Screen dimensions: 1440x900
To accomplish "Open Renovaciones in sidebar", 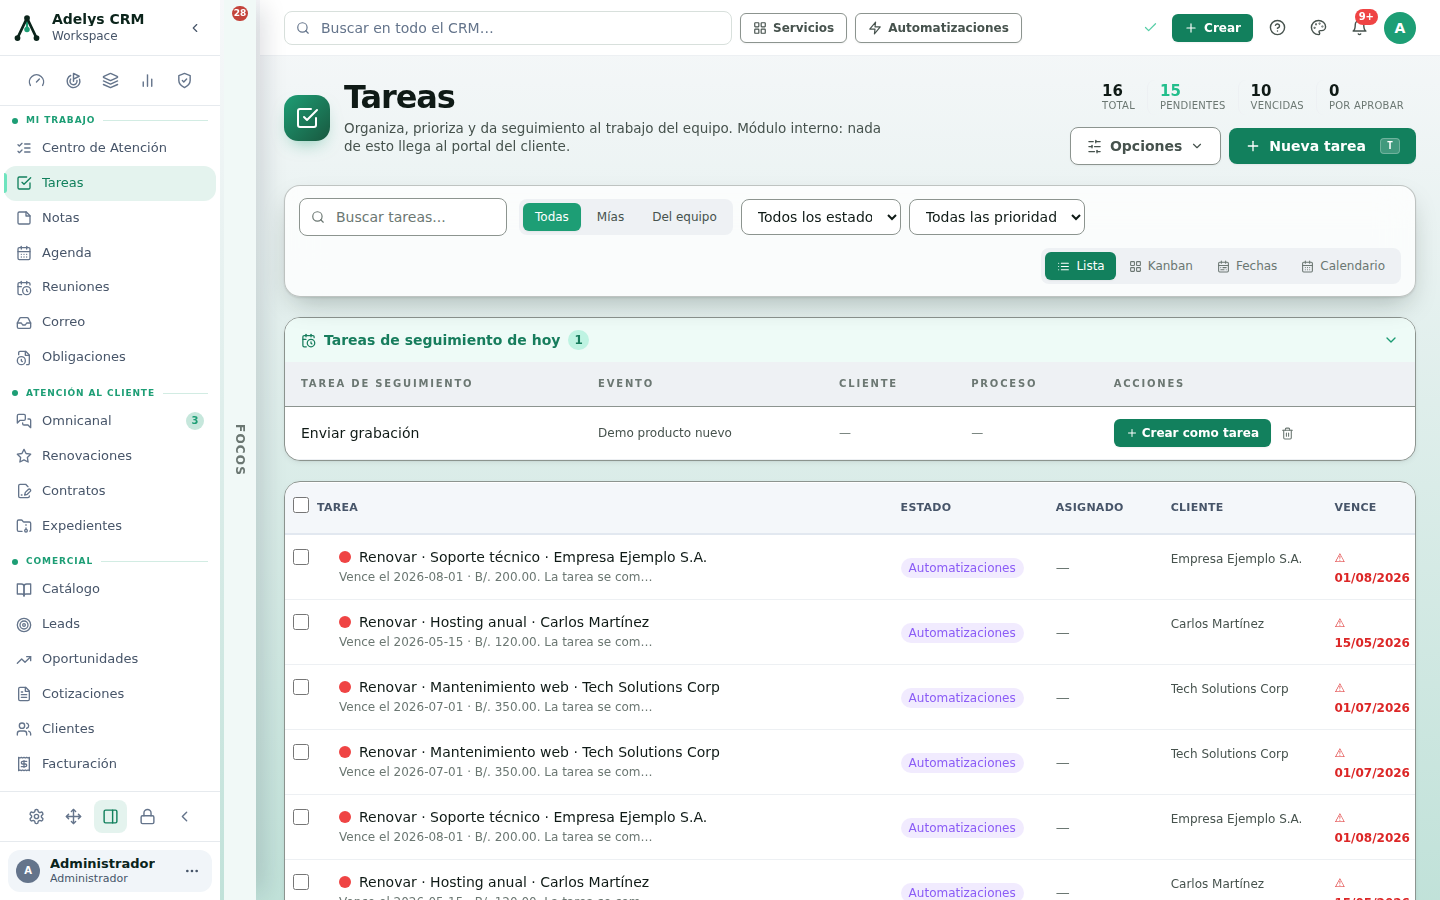I will point(110,456).
